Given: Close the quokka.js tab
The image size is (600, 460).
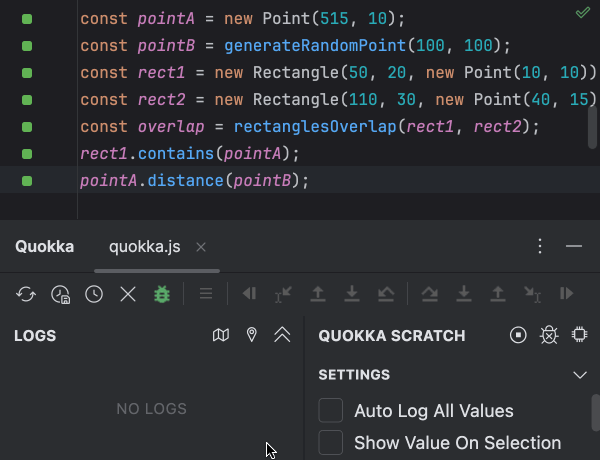Looking at the screenshot, I should (x=201, y=247).
